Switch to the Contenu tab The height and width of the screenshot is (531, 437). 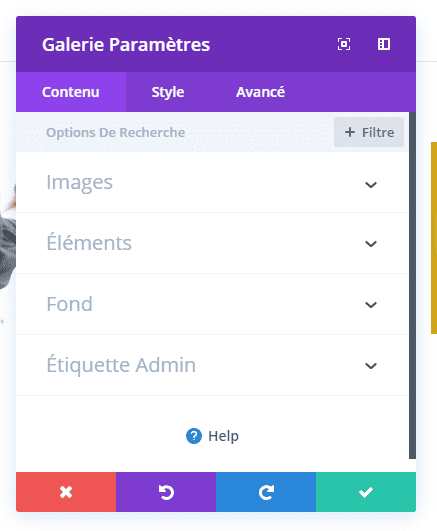[71, 92]
